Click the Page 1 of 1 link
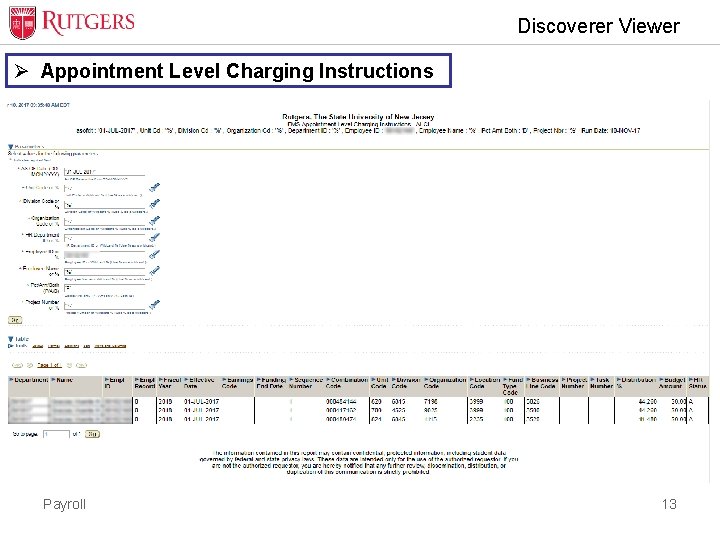Viewport: 720px width, 540px height. (49, 365)
